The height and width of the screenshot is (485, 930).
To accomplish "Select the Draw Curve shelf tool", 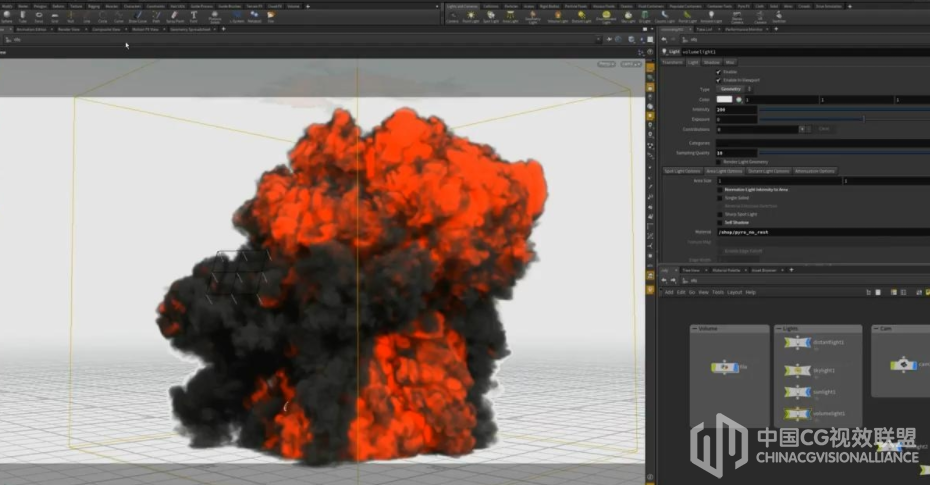I will tap(138, 17).
